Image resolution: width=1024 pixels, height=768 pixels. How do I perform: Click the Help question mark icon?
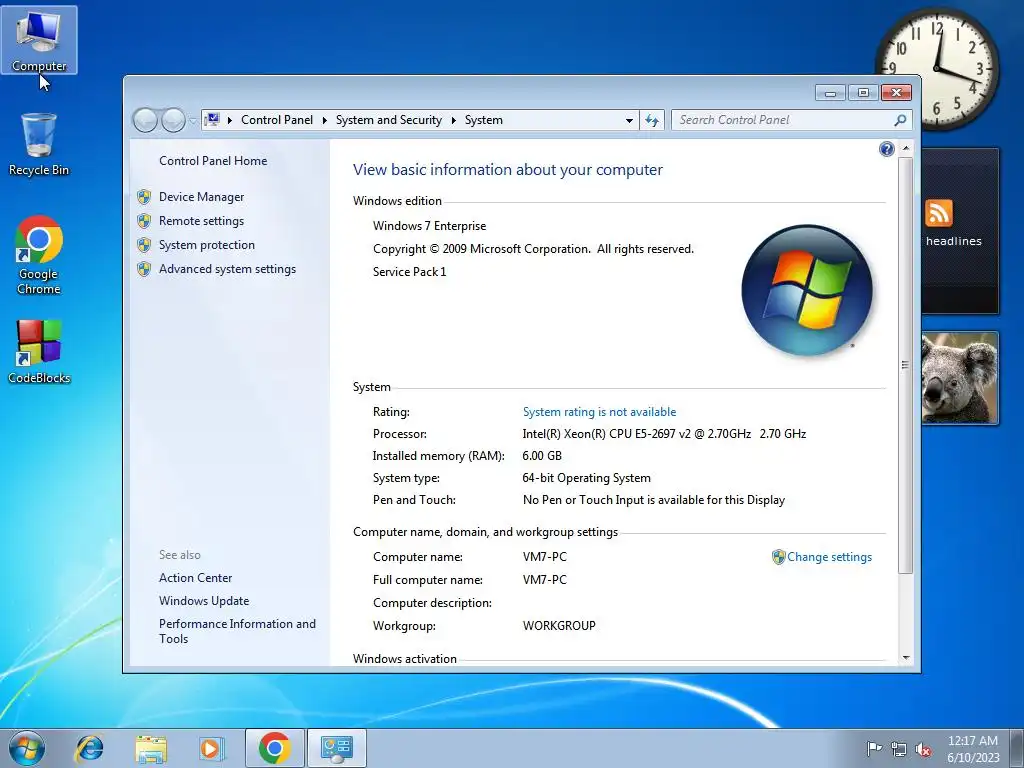(886, 150)
